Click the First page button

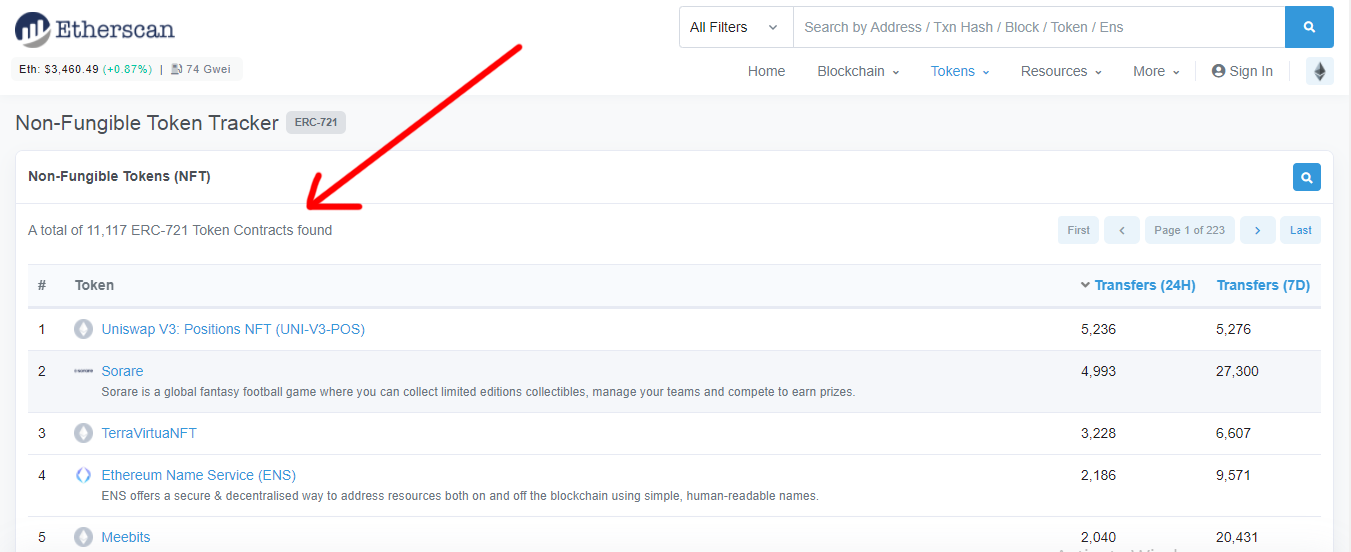click(x=1079, y=230)
